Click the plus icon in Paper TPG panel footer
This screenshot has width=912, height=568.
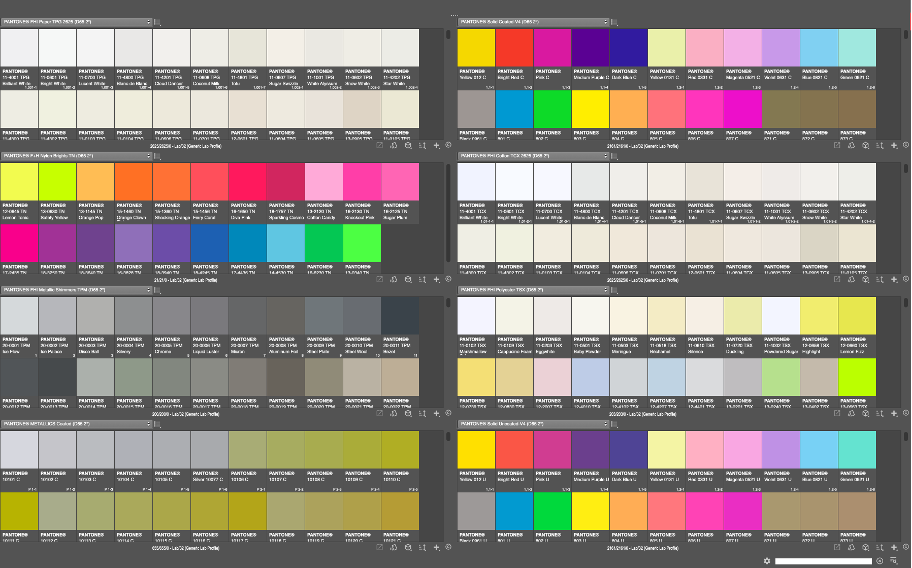point(437,145)
